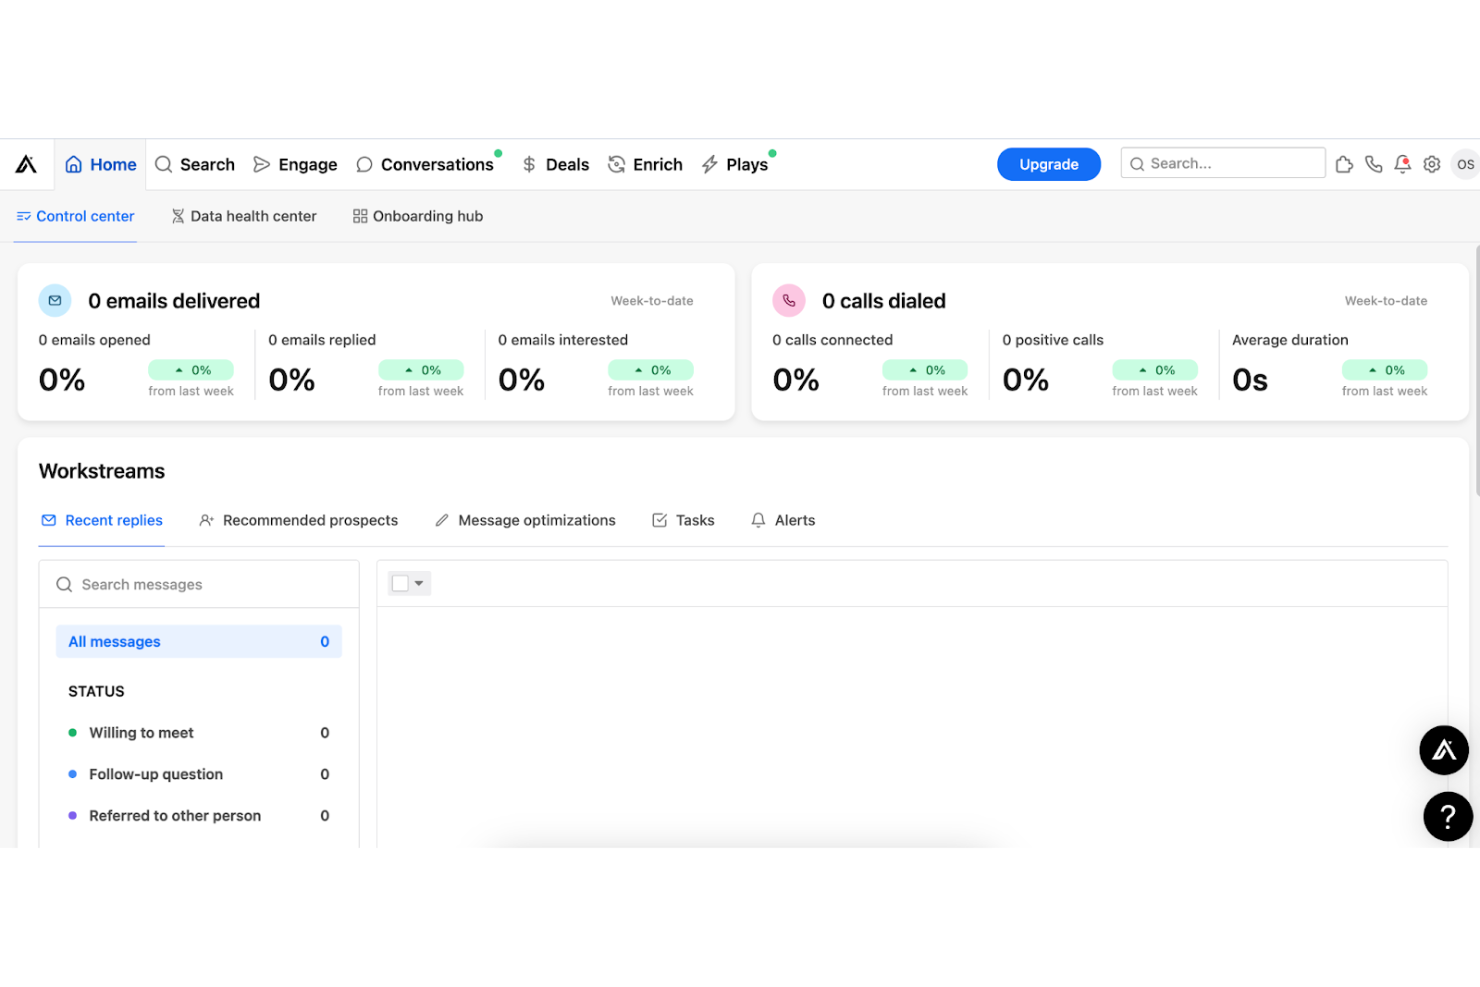Open the Search navigation item
This screenshot has height=987, width=1480.
tap(195, 164)
